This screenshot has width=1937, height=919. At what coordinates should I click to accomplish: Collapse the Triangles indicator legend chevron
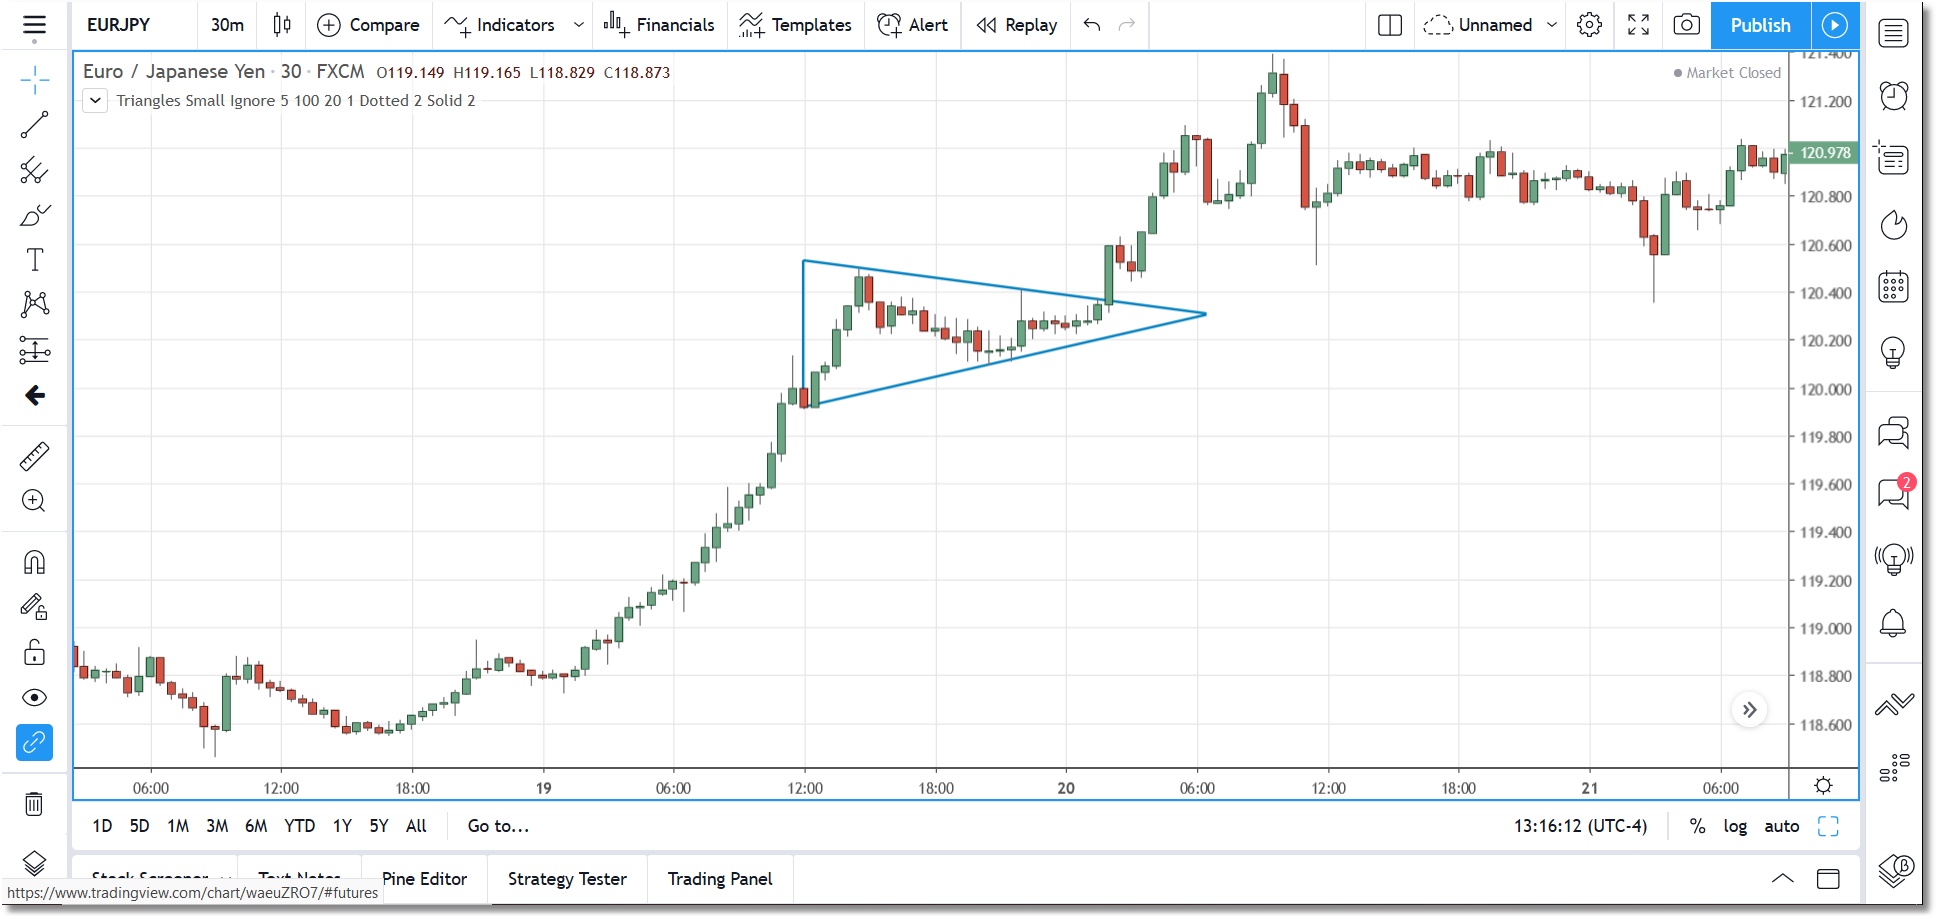pyautogui.click(x=95, y=101)
